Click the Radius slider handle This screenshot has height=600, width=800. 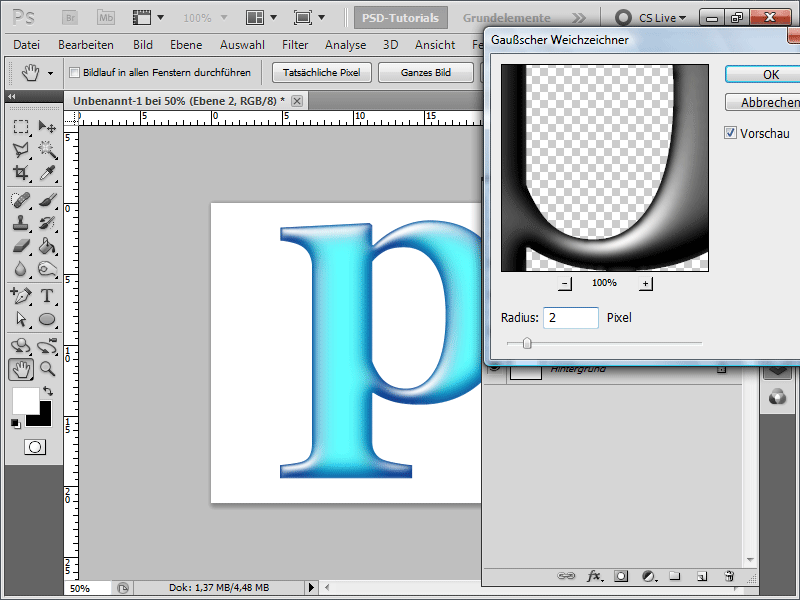[527, 343]
